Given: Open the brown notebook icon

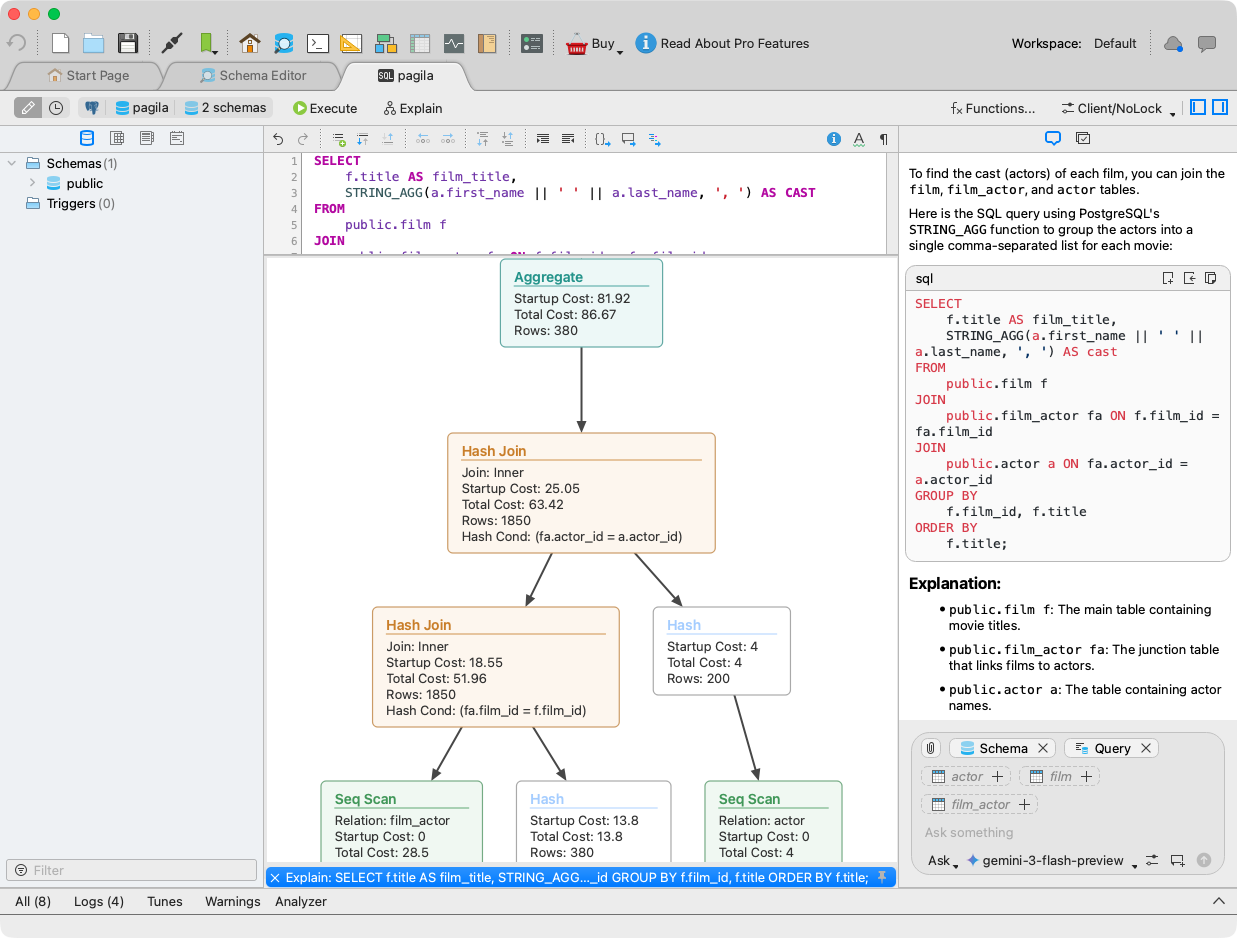Looking at the screenshot, I should [x=487, y=43].
